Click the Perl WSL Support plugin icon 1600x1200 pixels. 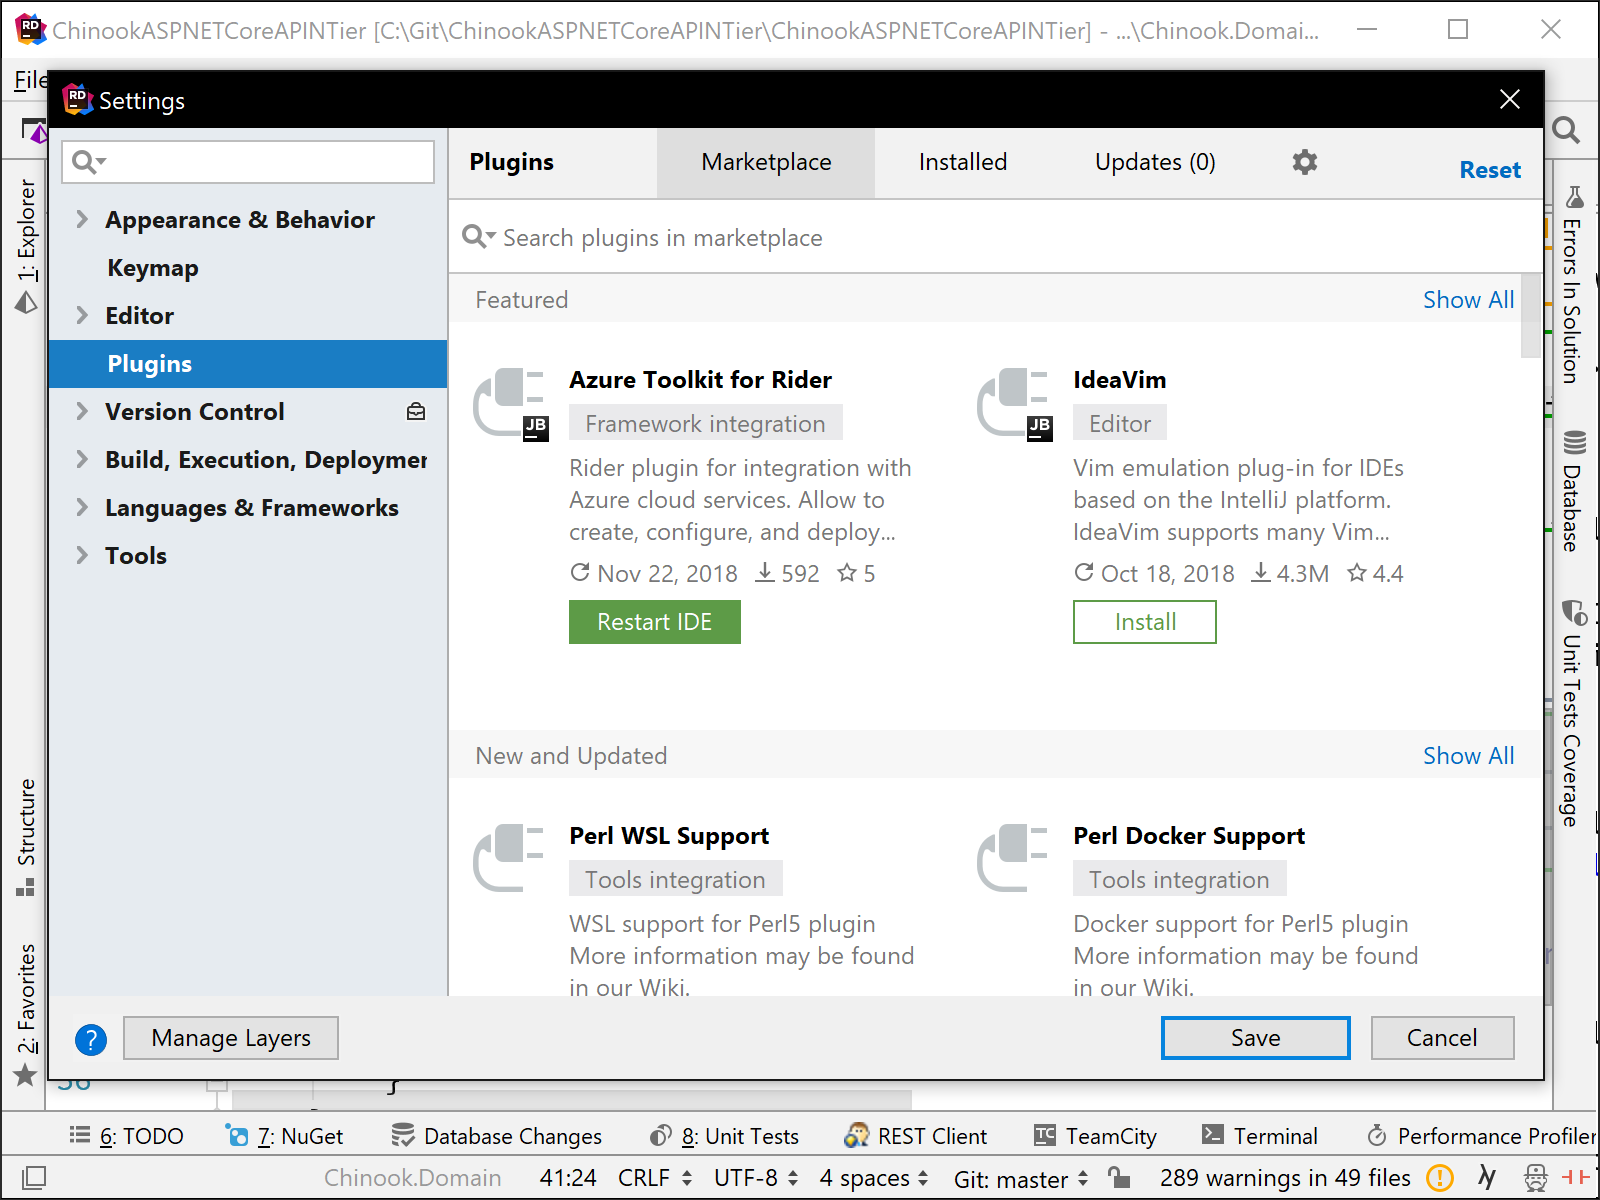(508, 858)
